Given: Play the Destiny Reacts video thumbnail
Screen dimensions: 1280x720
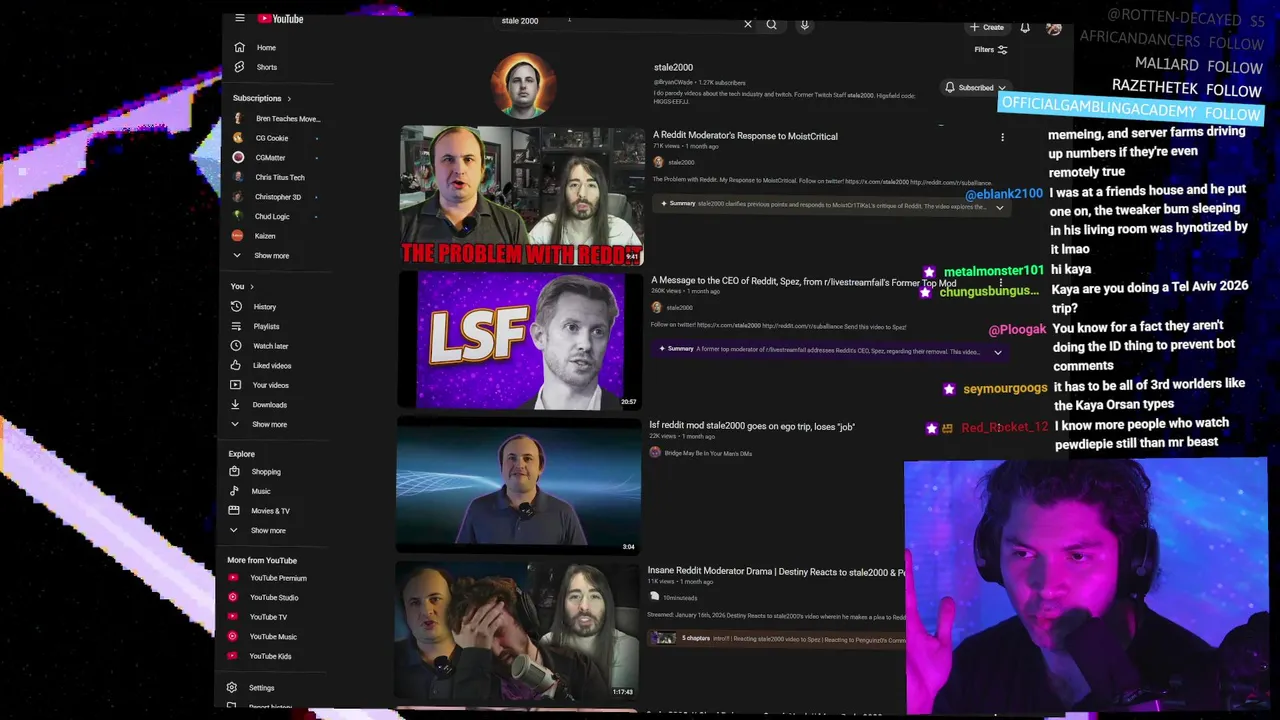Looking at the screenshot, I should tap(516, 630).
